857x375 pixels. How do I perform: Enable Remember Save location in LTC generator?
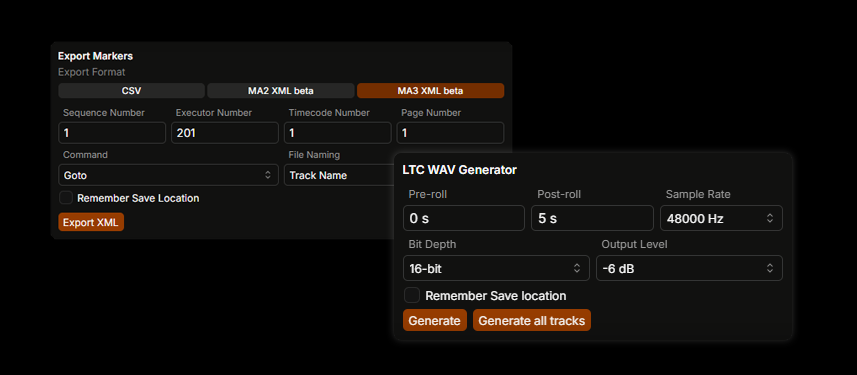coord(412,296)
